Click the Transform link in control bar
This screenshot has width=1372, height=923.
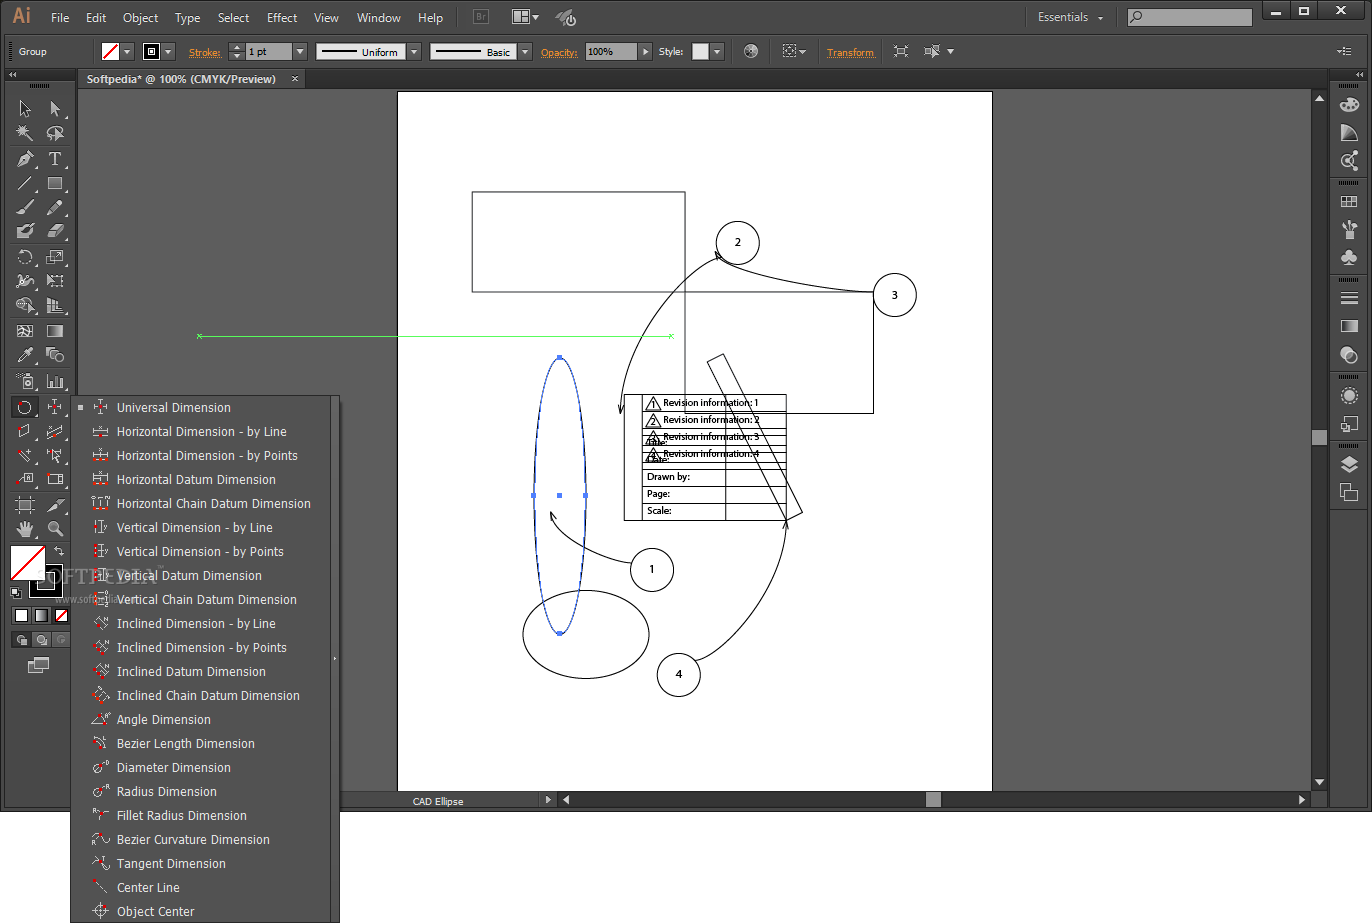click(x=850, y=52)
